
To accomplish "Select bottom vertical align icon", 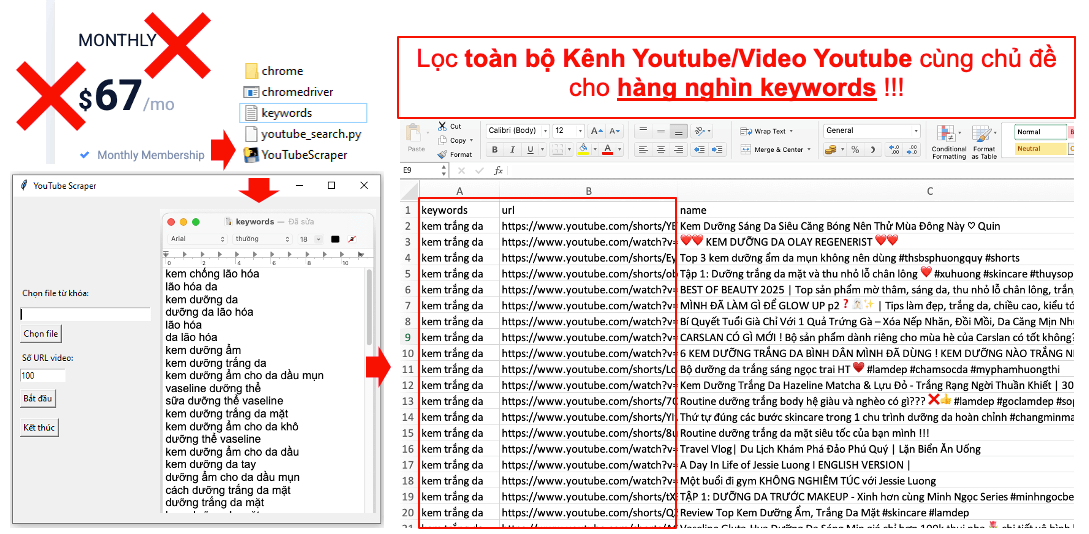I will (x=679, y=130).
